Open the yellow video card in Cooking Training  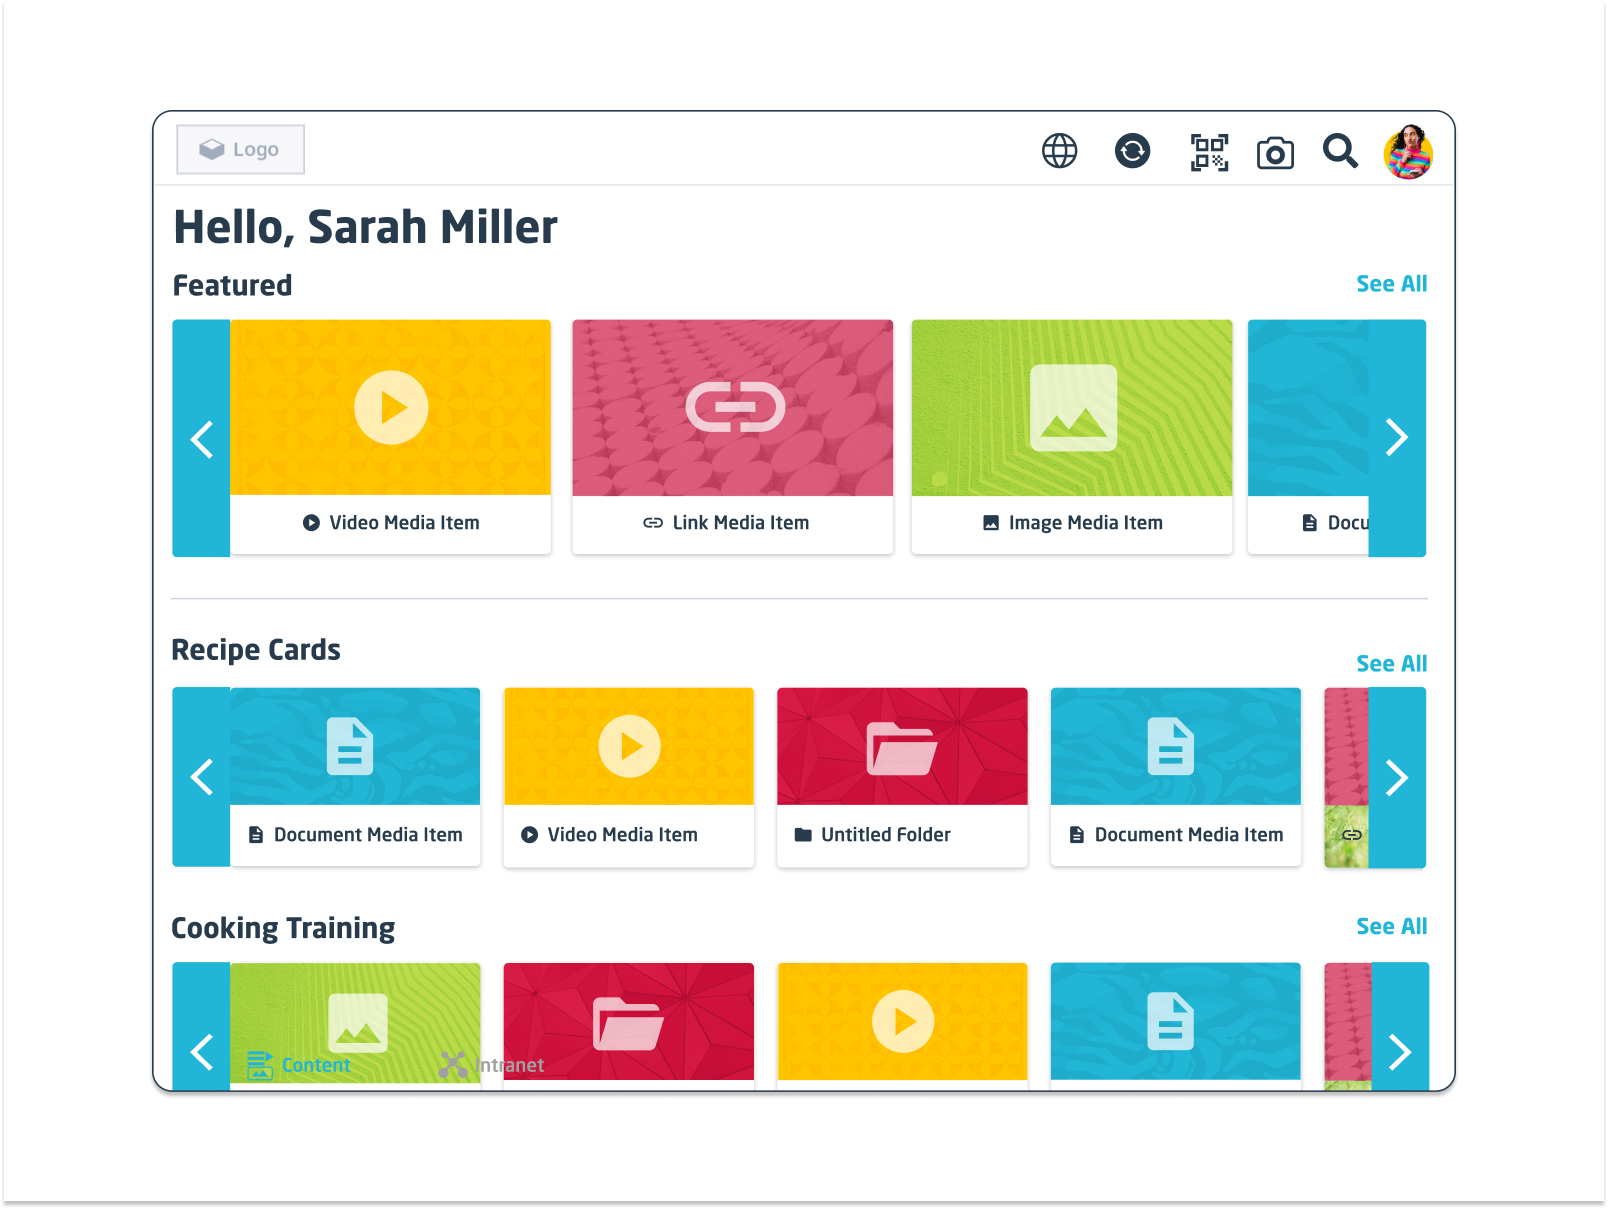click(902, 1025)
